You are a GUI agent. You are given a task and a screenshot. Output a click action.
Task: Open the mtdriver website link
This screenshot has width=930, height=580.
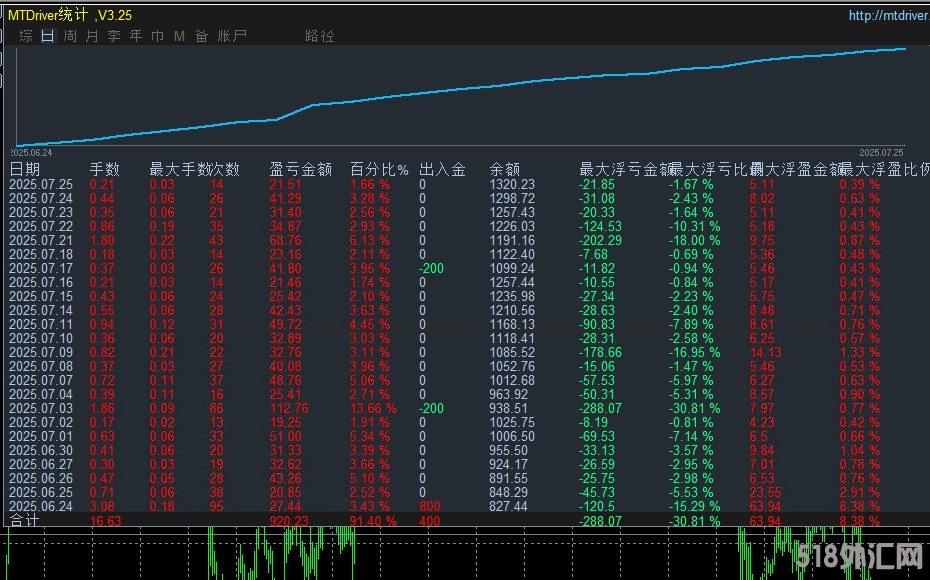[x=888, y=15]
